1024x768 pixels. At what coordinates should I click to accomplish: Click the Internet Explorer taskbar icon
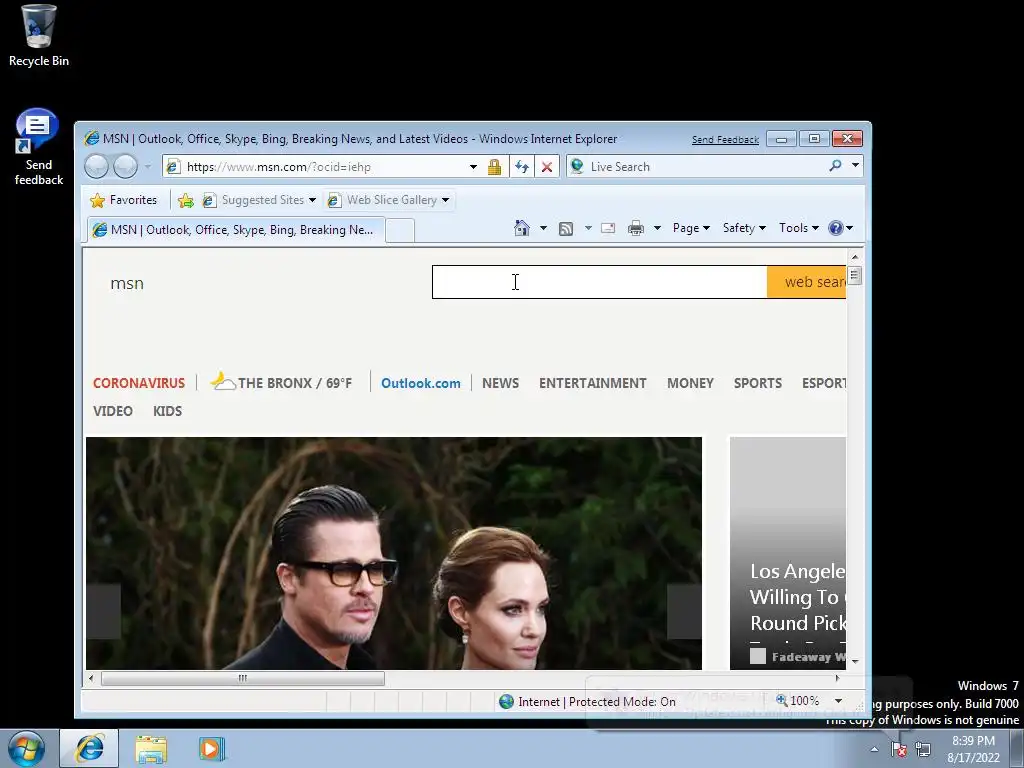coord(89,748)
